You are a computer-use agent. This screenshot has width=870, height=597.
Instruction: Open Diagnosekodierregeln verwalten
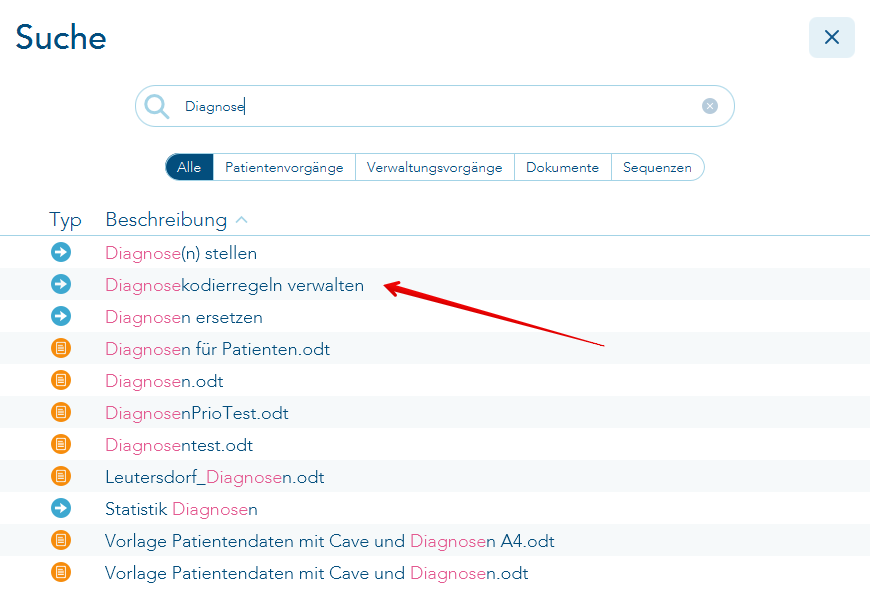click(x=234, y=284)
